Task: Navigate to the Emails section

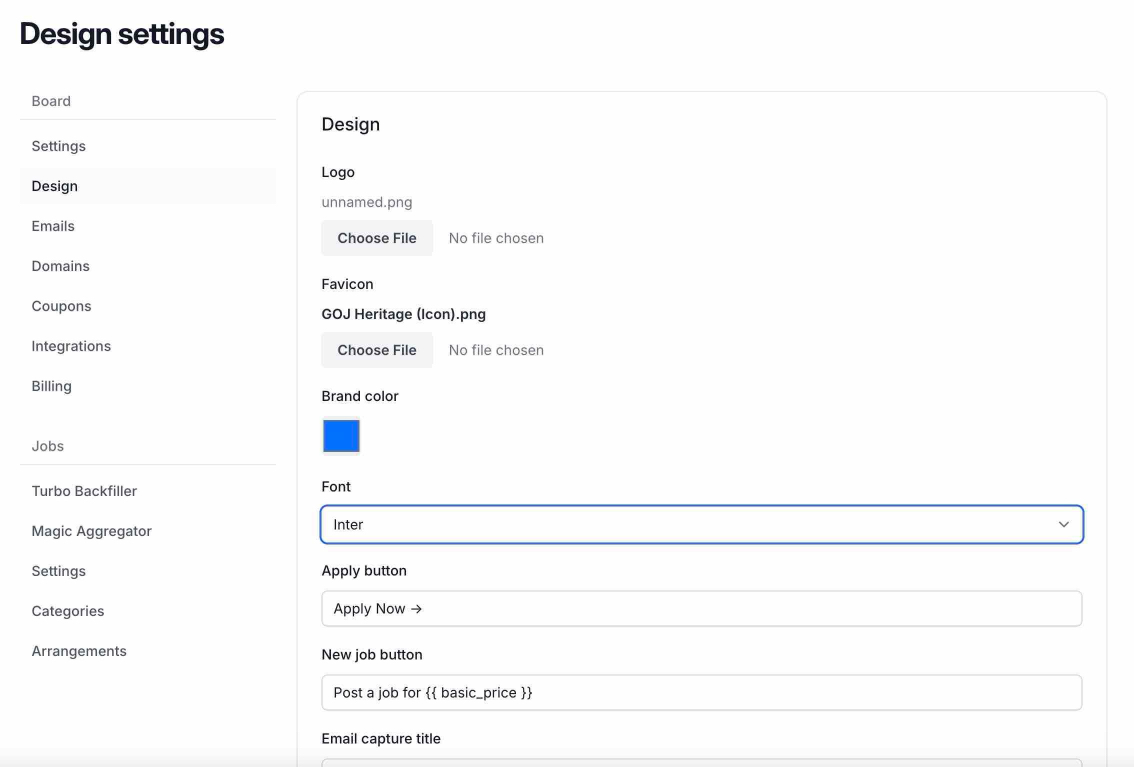Action: click(x=53, y=225)
